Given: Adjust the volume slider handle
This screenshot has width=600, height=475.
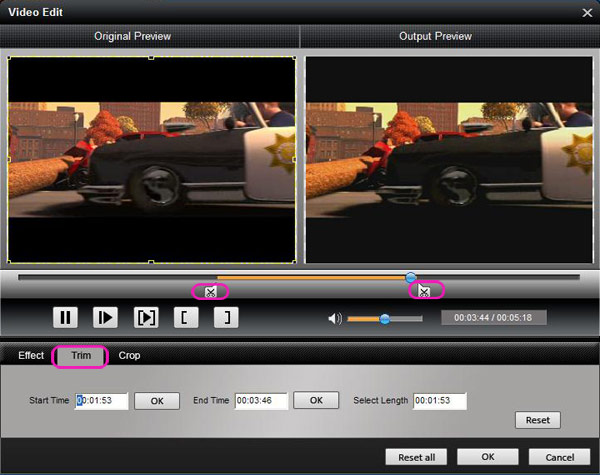Looking at the screenshot, I should [385, 318].
